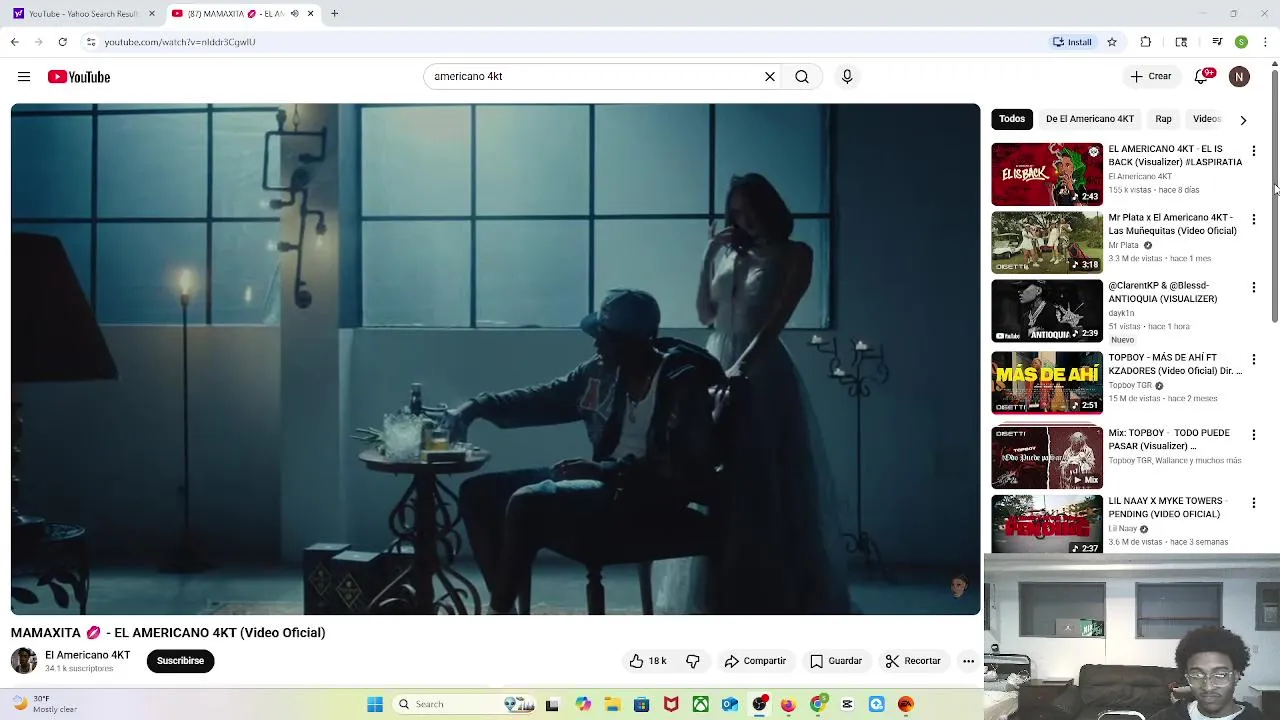1280x720 pixels.
Task: Open Windows Start menu
Action: [x=375, y=704]
